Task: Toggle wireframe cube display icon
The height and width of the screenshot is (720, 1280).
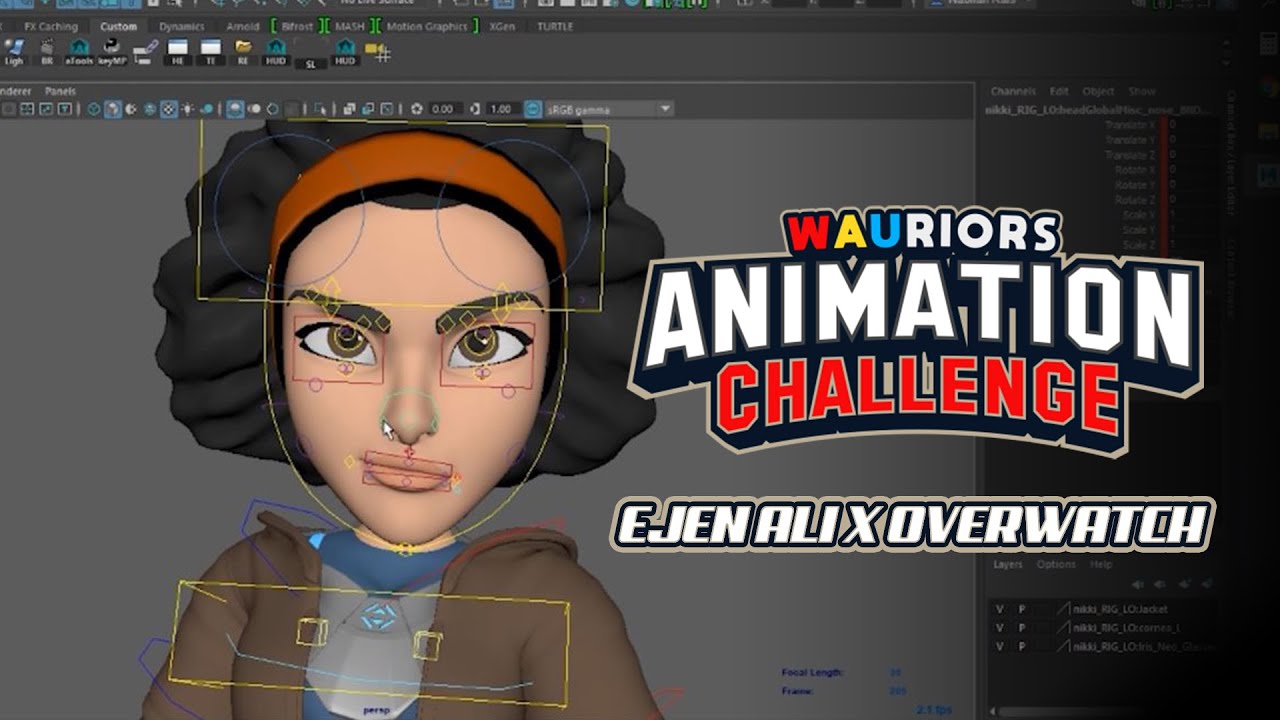Action: [93, 109]
